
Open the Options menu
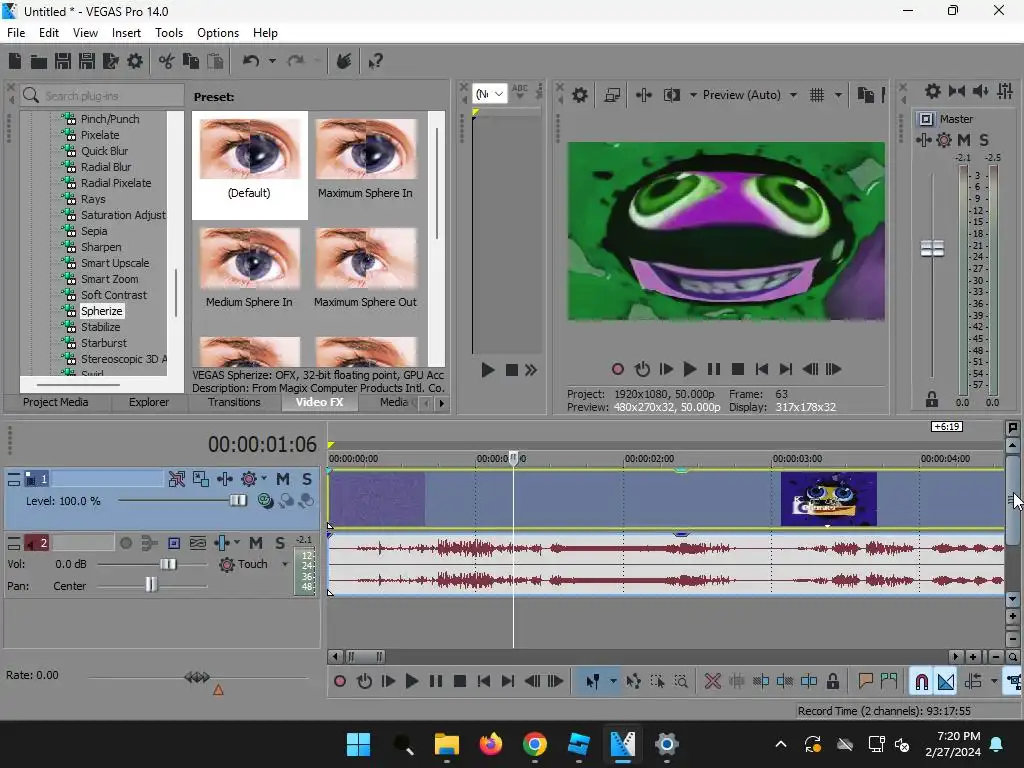pos(217,33)
